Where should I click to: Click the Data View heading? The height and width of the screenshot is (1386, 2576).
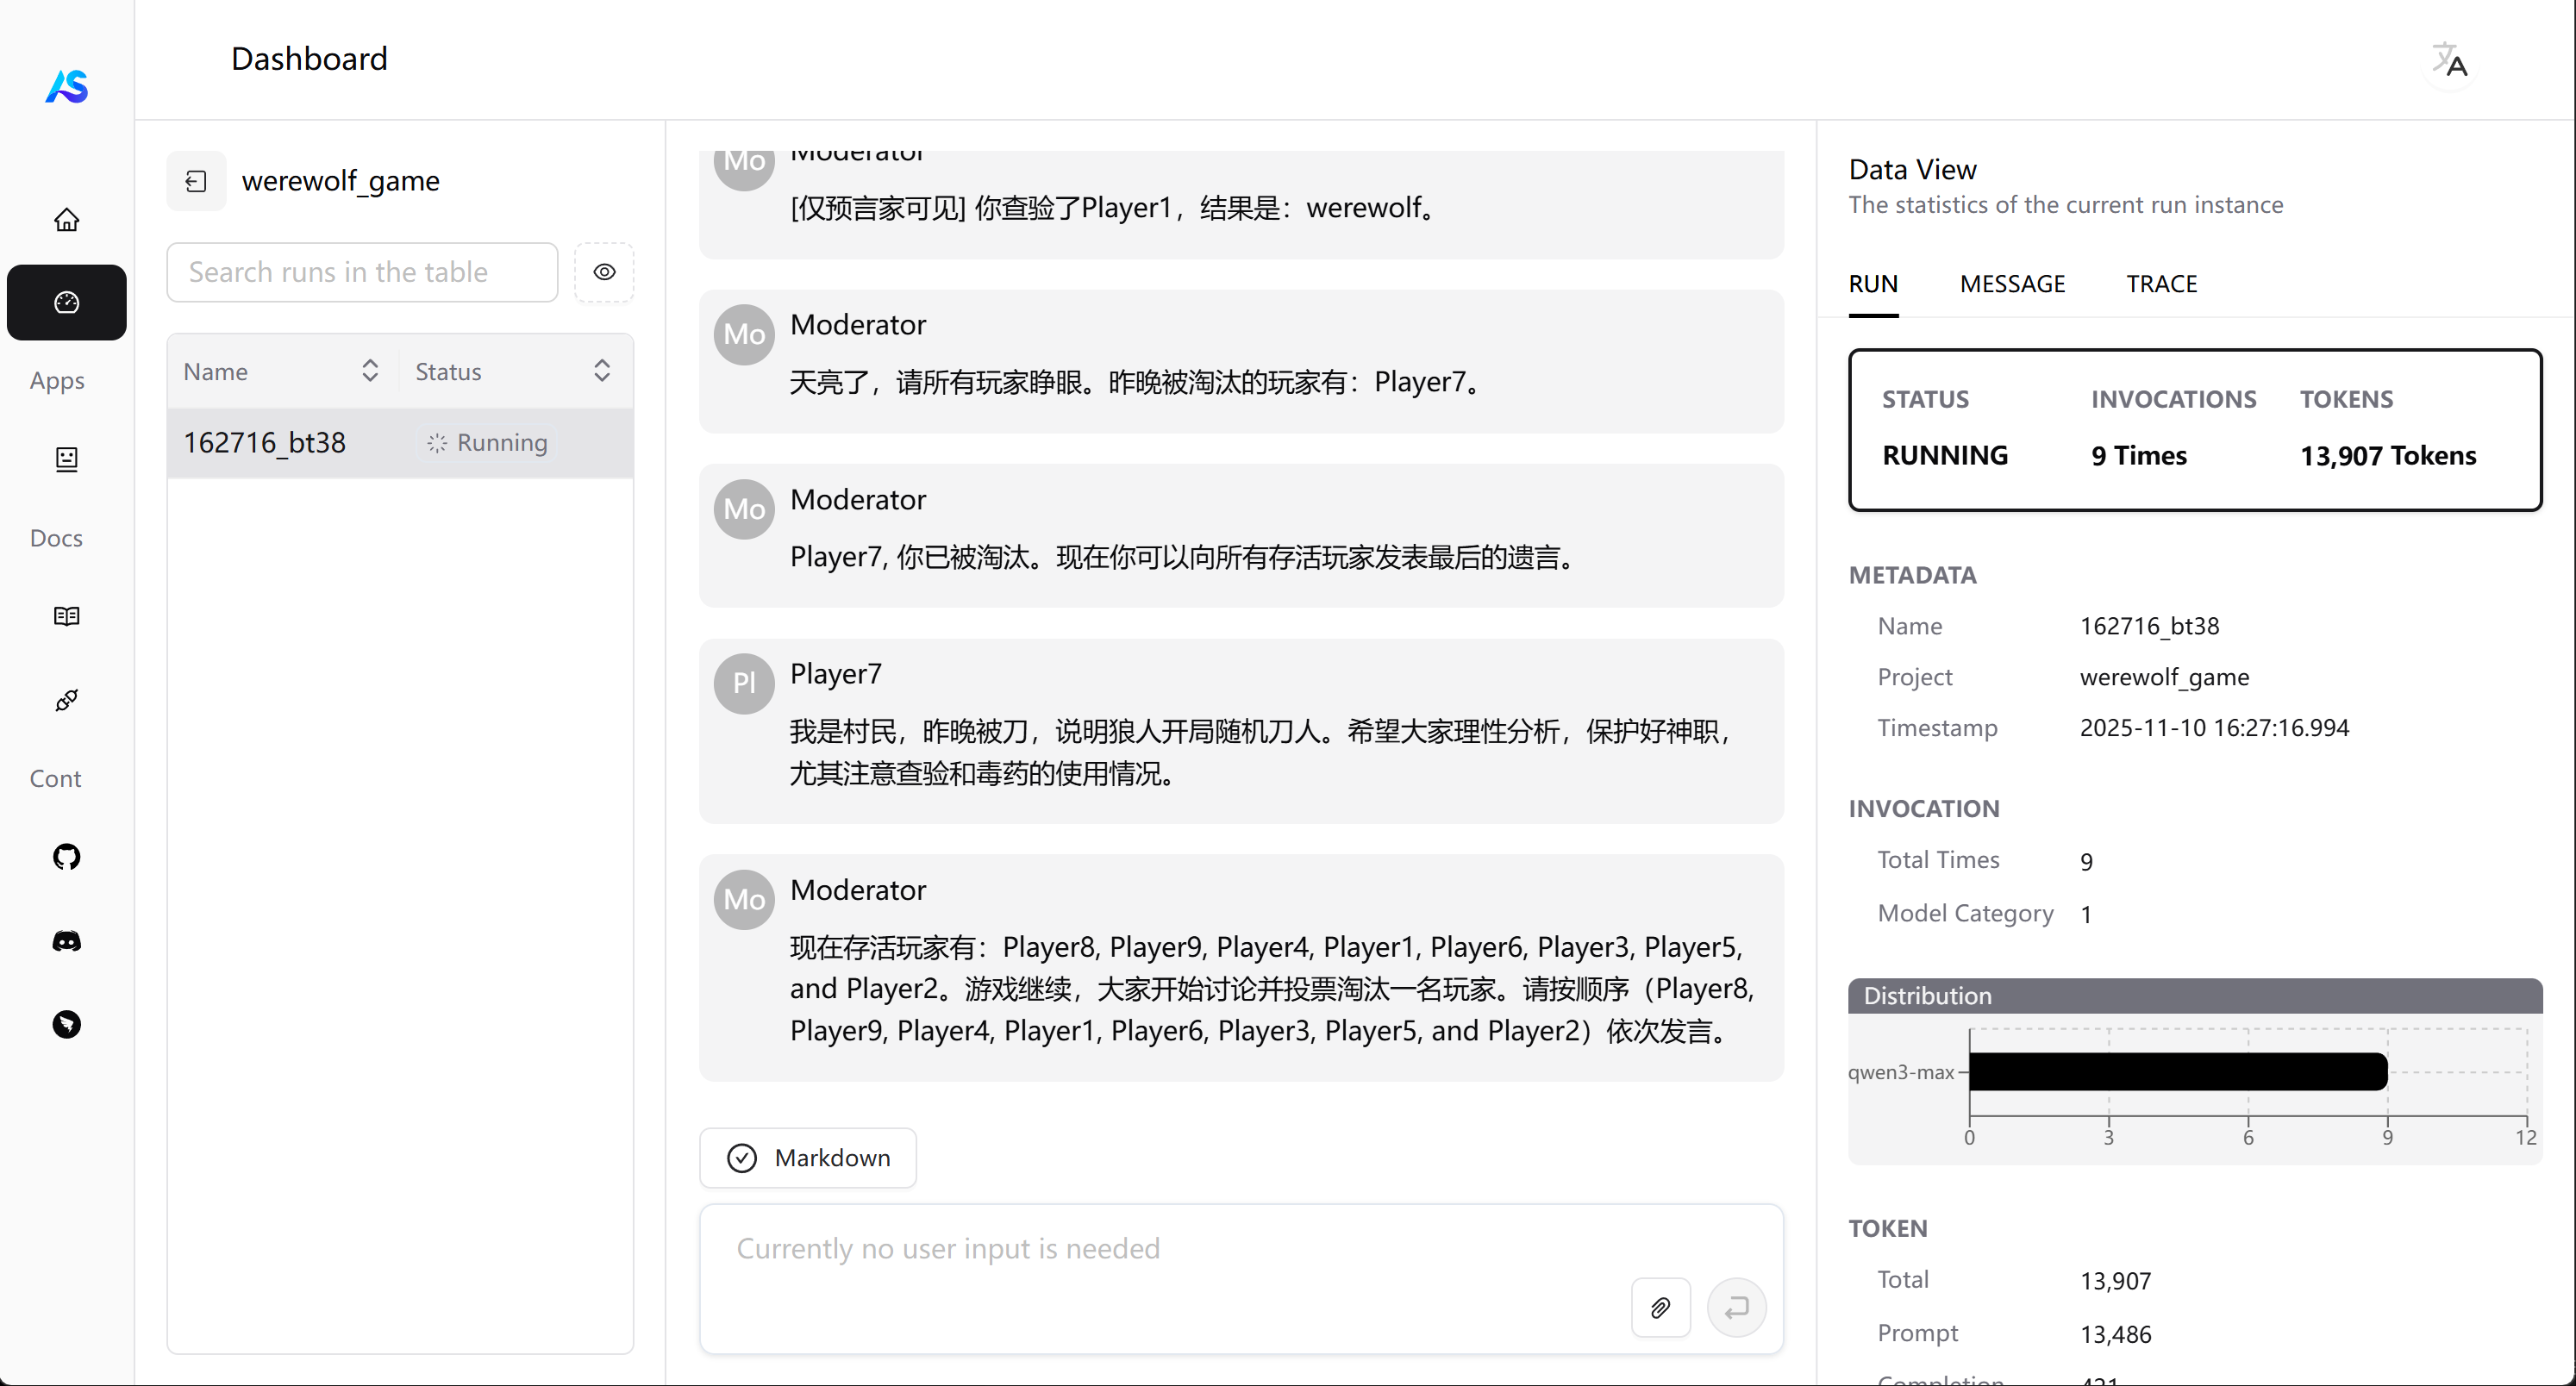point(1912,170)
